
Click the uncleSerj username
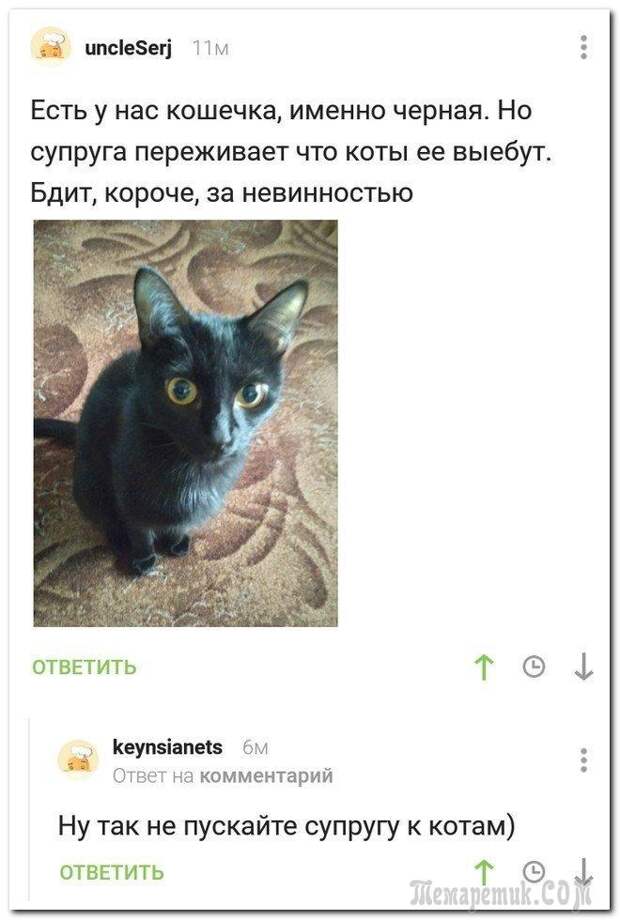click(x=128, y=48)
